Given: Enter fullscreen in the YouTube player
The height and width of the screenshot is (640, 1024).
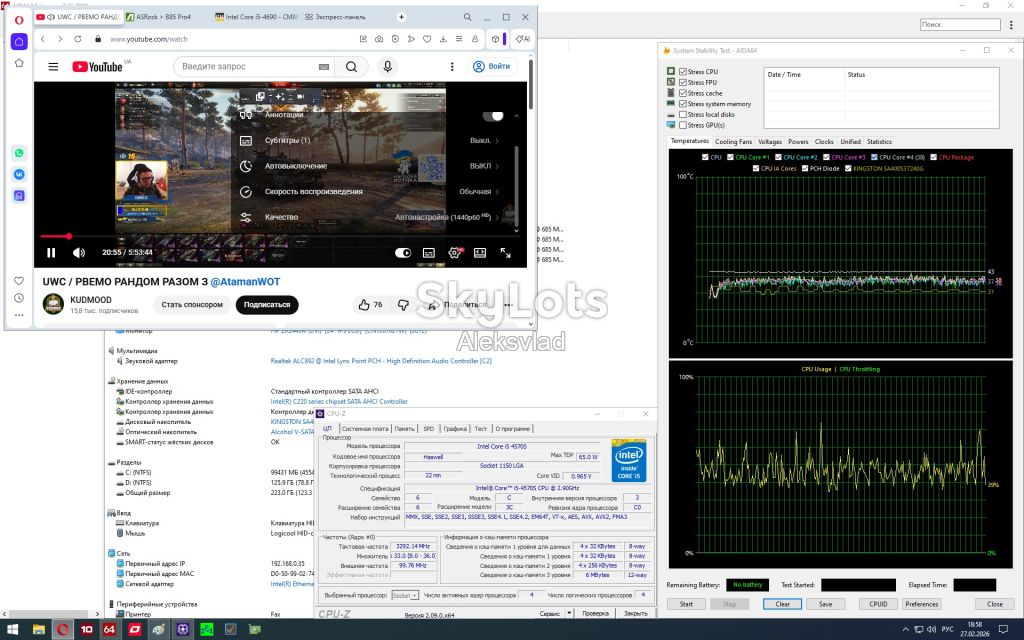Looking at the screenshot, I should coord(505,253).
